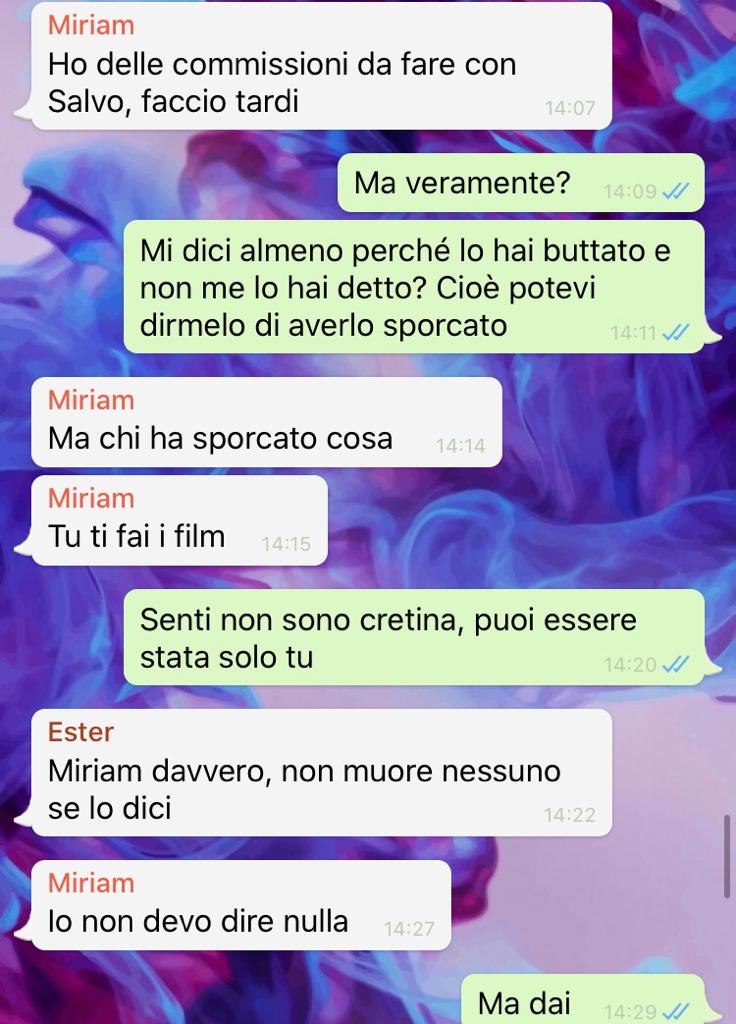736x1024 pixels.
Task: Click read-receipt double check at 14:09
Action: 675,191
